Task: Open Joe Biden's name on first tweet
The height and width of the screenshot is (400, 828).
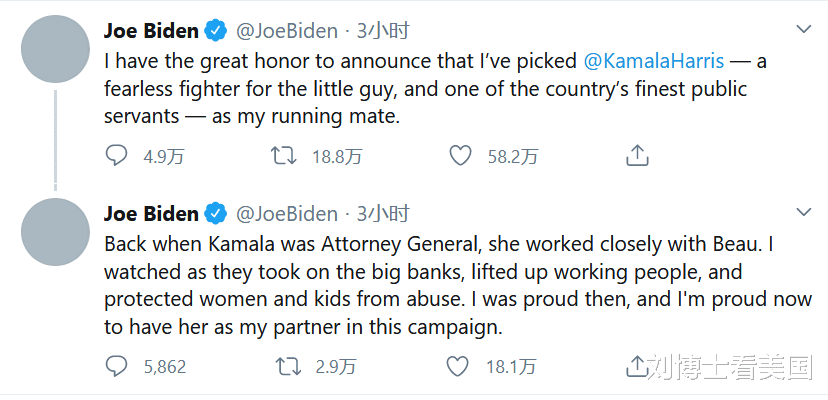Action: coord(150,31)
